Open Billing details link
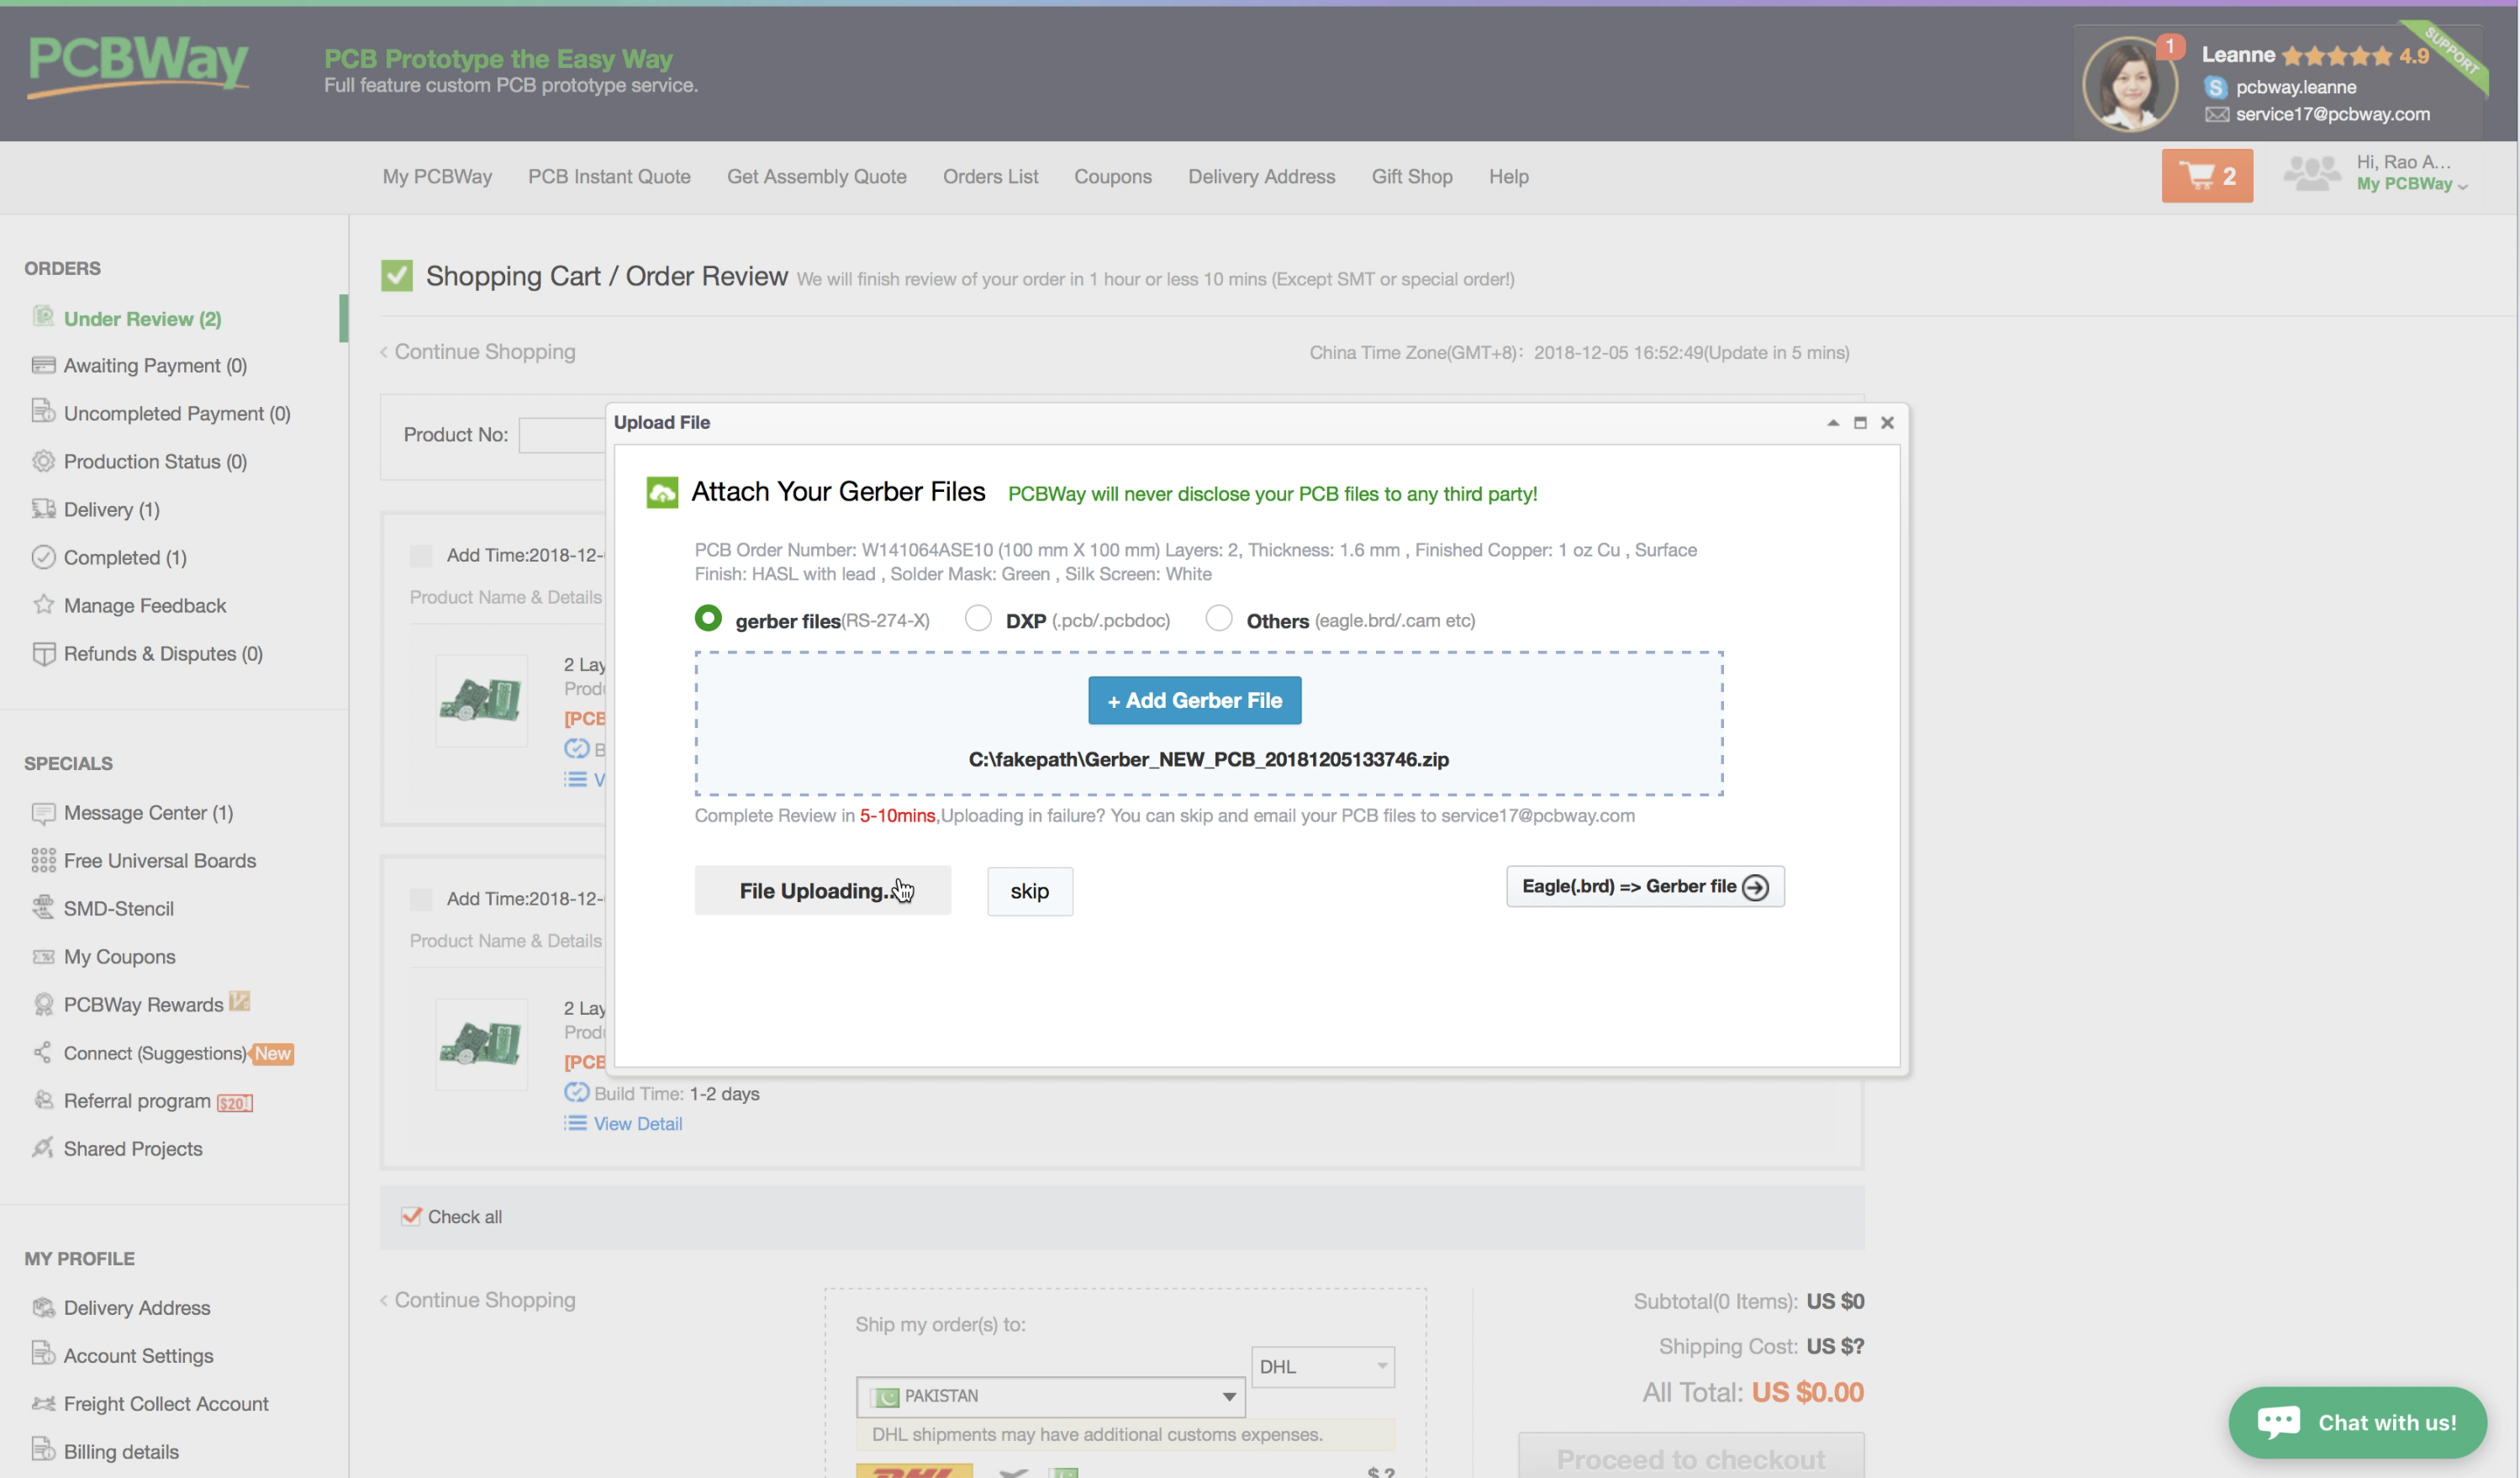 click(121, 1452)
